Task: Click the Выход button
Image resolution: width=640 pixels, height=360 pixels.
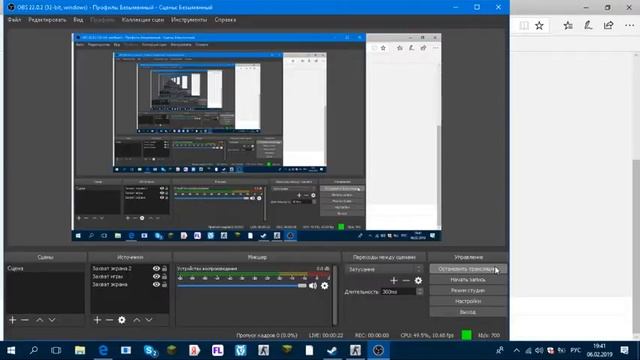Action: click(x=468, y=312)
